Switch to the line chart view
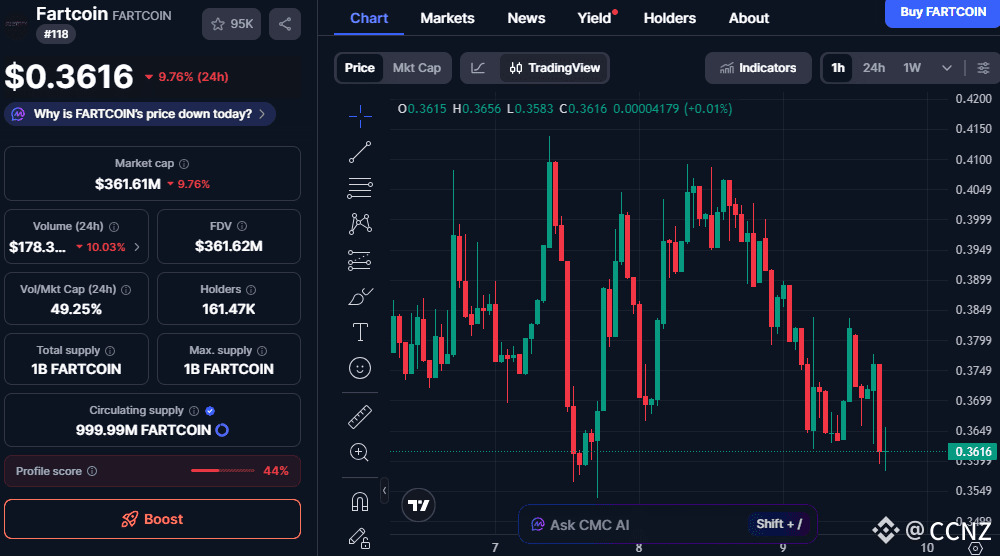 [478, 68]
